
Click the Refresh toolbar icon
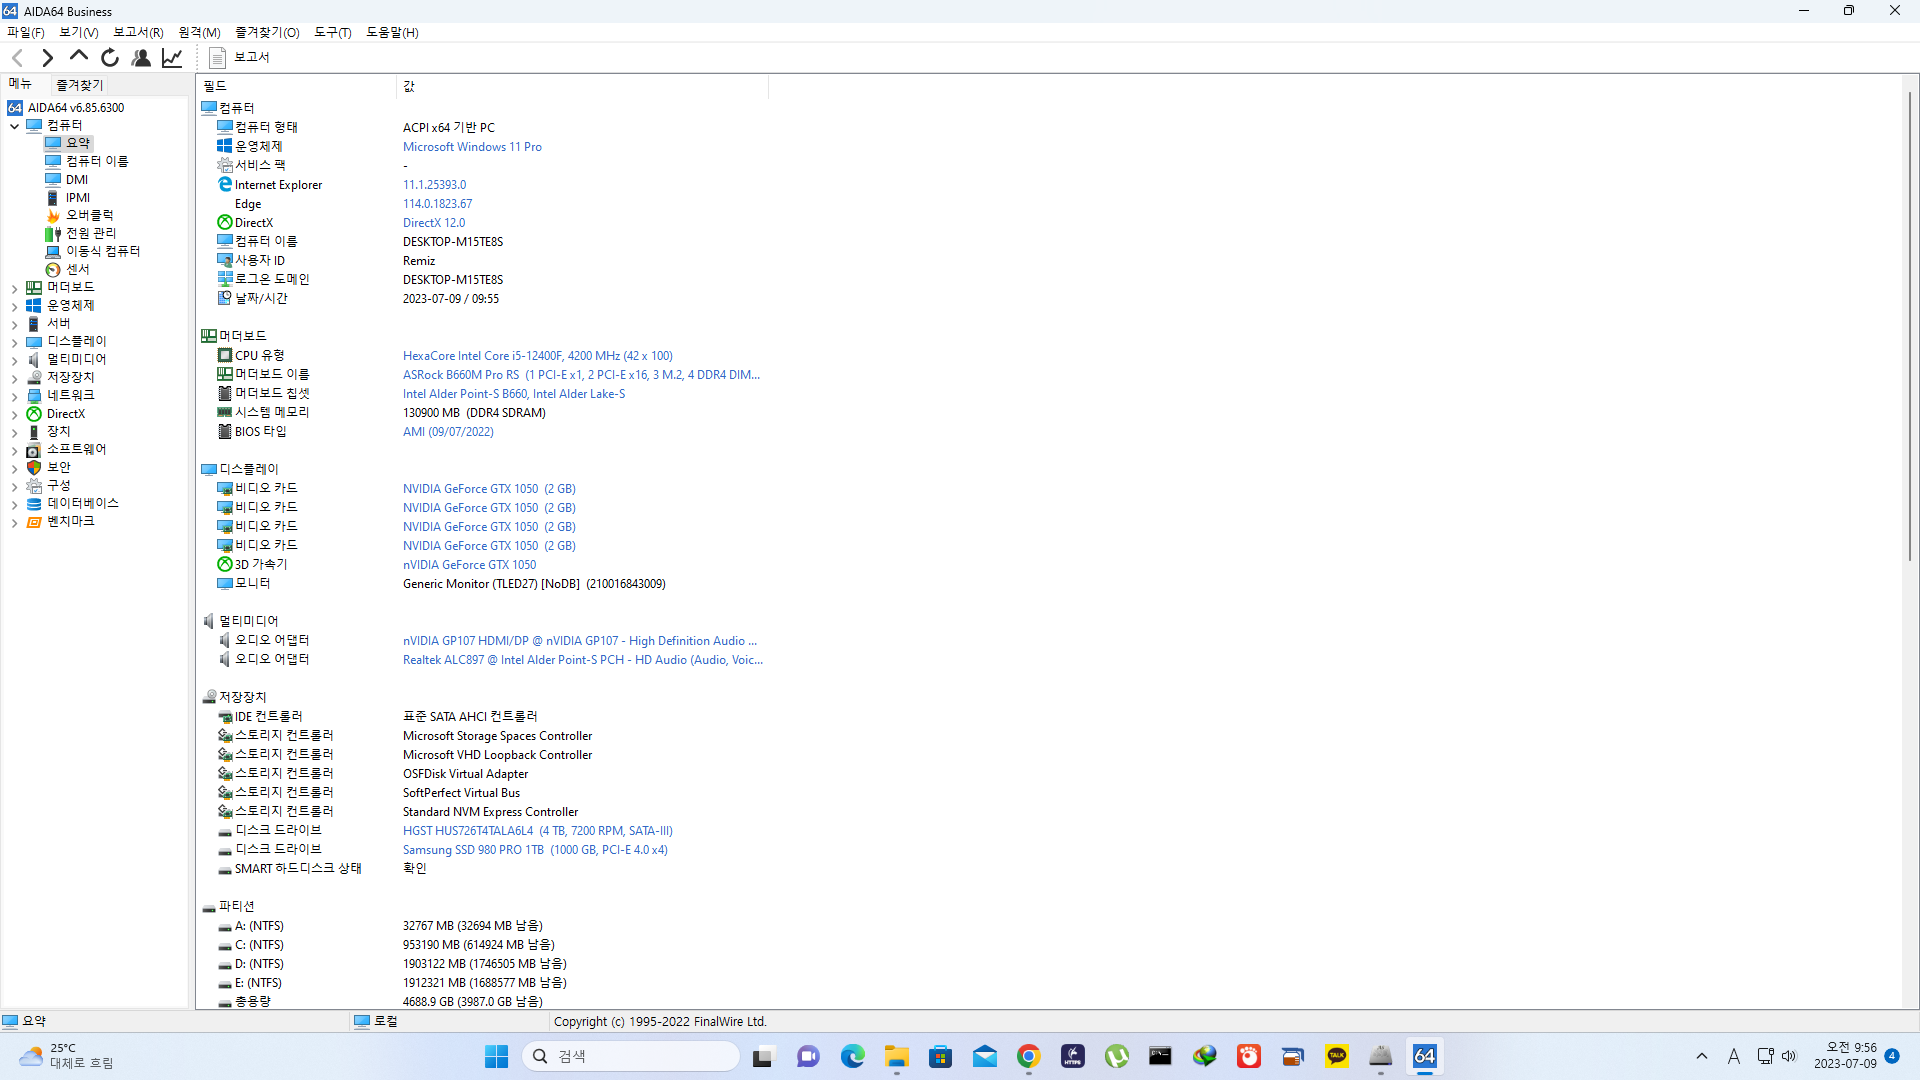pos(110,58)
